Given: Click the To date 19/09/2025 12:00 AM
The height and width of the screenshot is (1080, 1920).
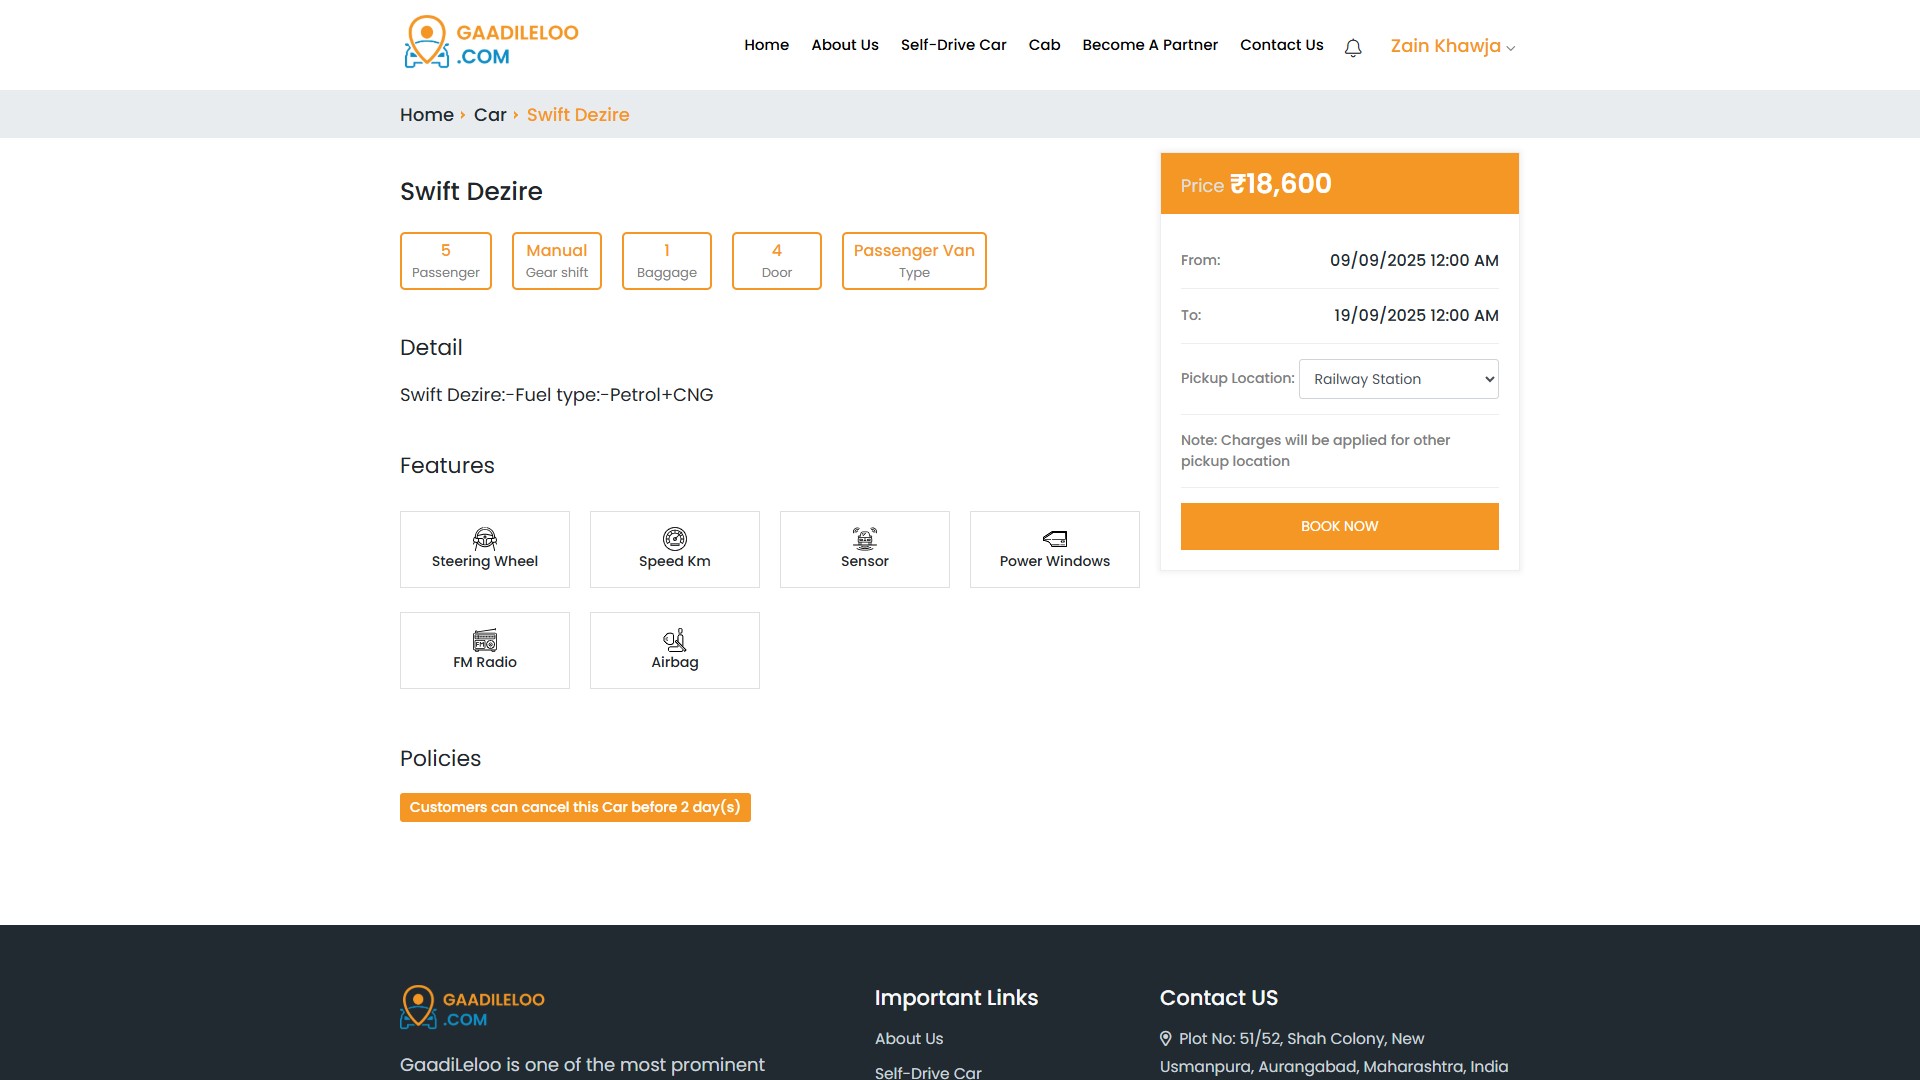Looking at the screenshot, I should pos(1416,315).
